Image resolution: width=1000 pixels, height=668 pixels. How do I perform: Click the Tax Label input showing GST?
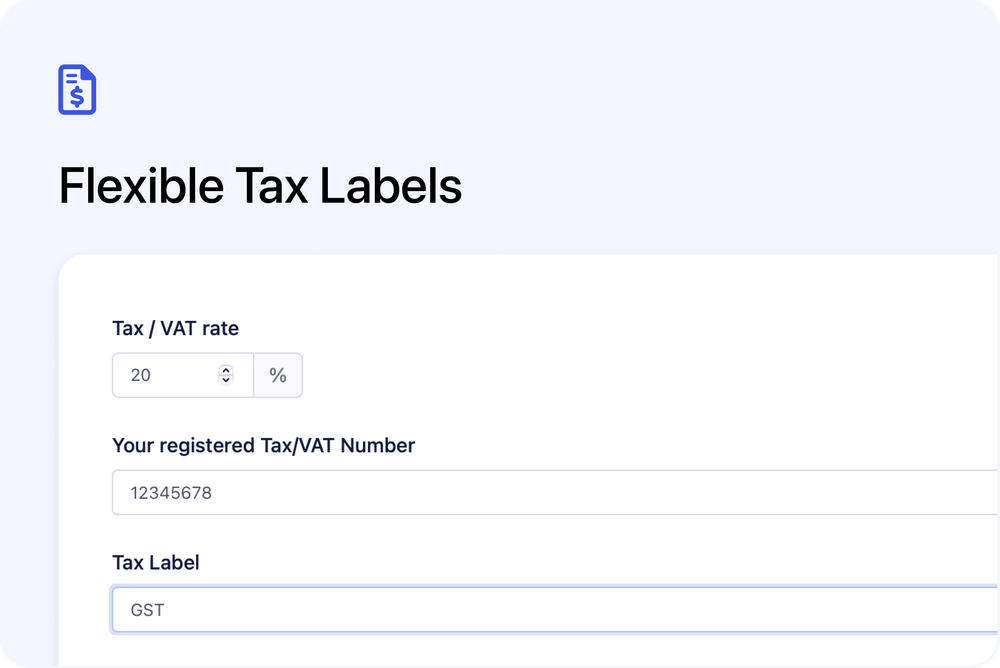[400, 609]
